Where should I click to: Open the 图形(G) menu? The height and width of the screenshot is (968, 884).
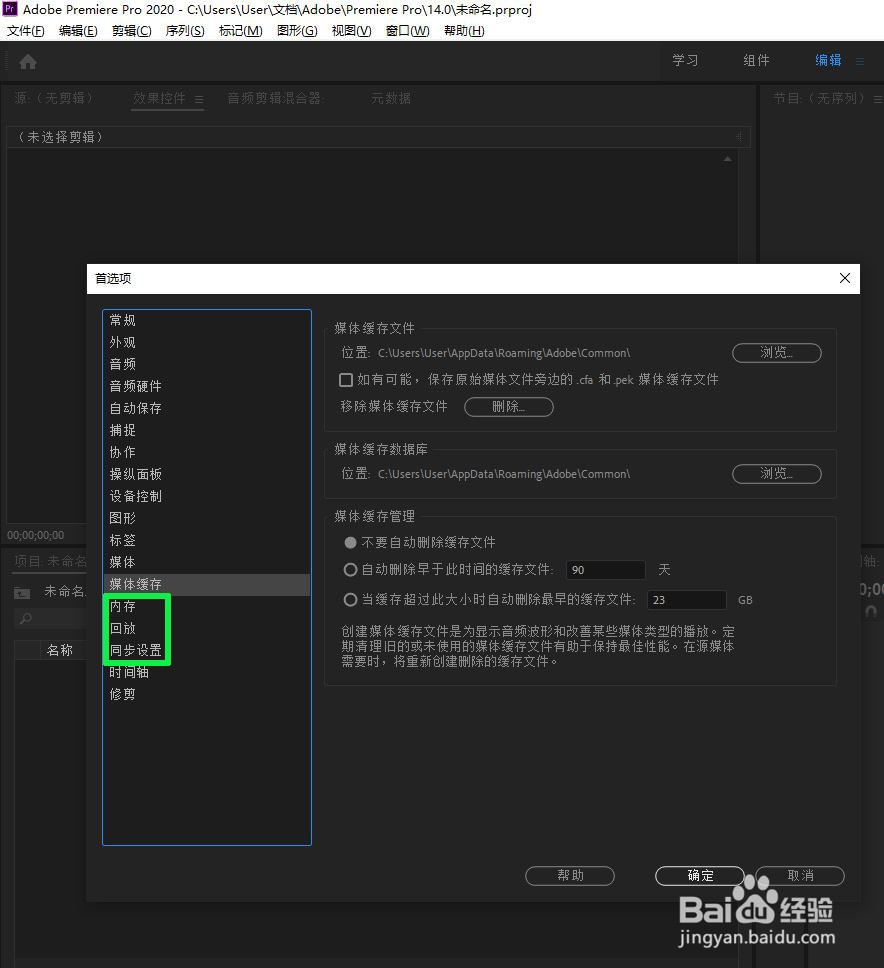(x=297, y=31)
